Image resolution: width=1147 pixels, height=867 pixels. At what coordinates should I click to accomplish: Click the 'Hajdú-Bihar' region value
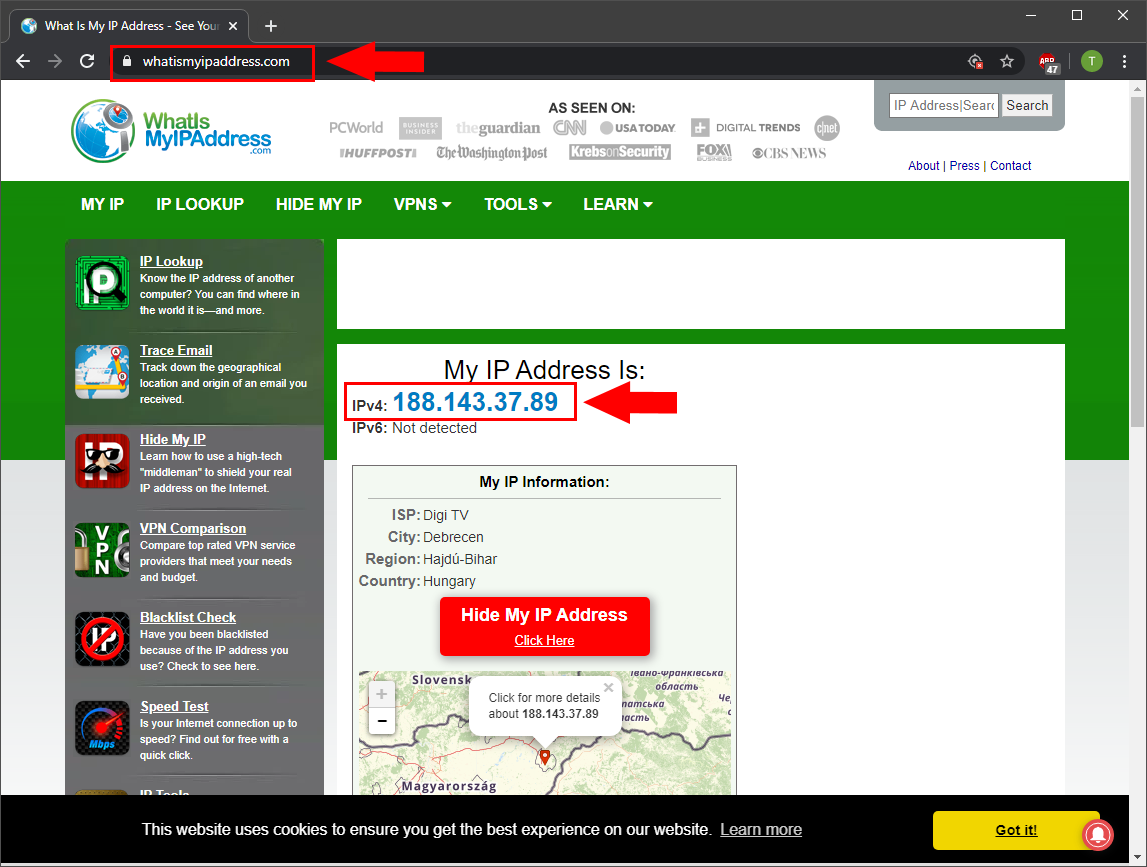click(x=459, y=559)
